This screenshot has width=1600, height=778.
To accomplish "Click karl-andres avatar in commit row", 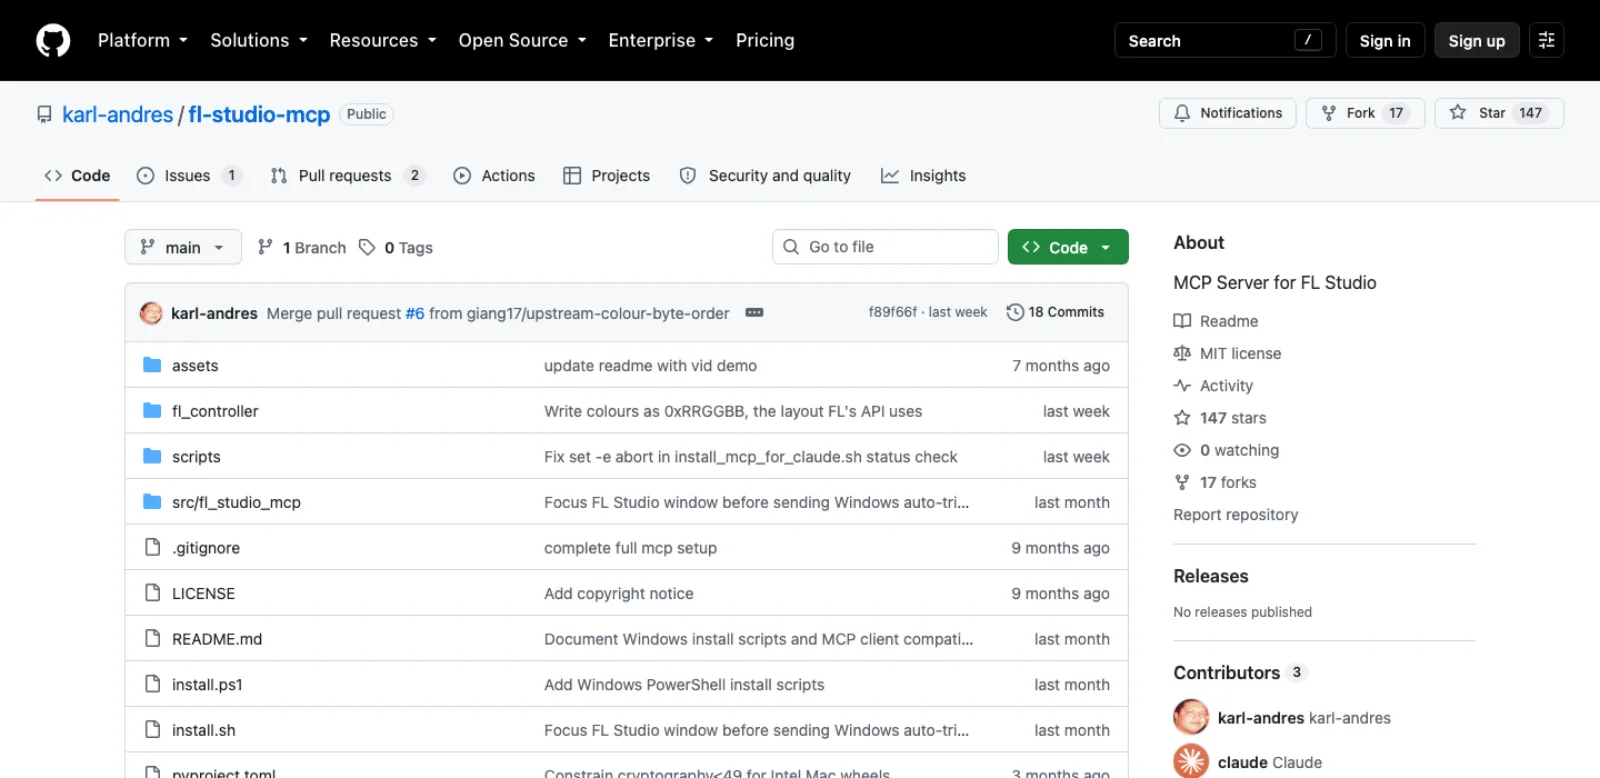I will click(x=151, y=313).
